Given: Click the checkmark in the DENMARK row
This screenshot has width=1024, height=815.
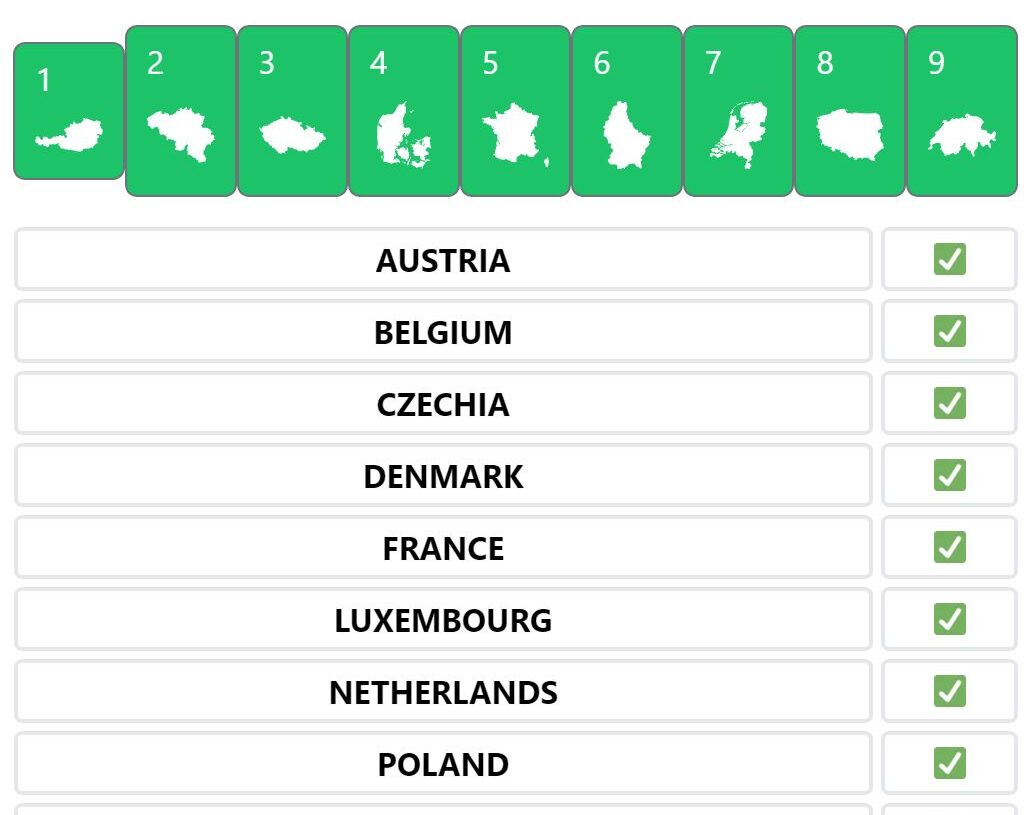Looking at the screenshot, I should point(950,475).
